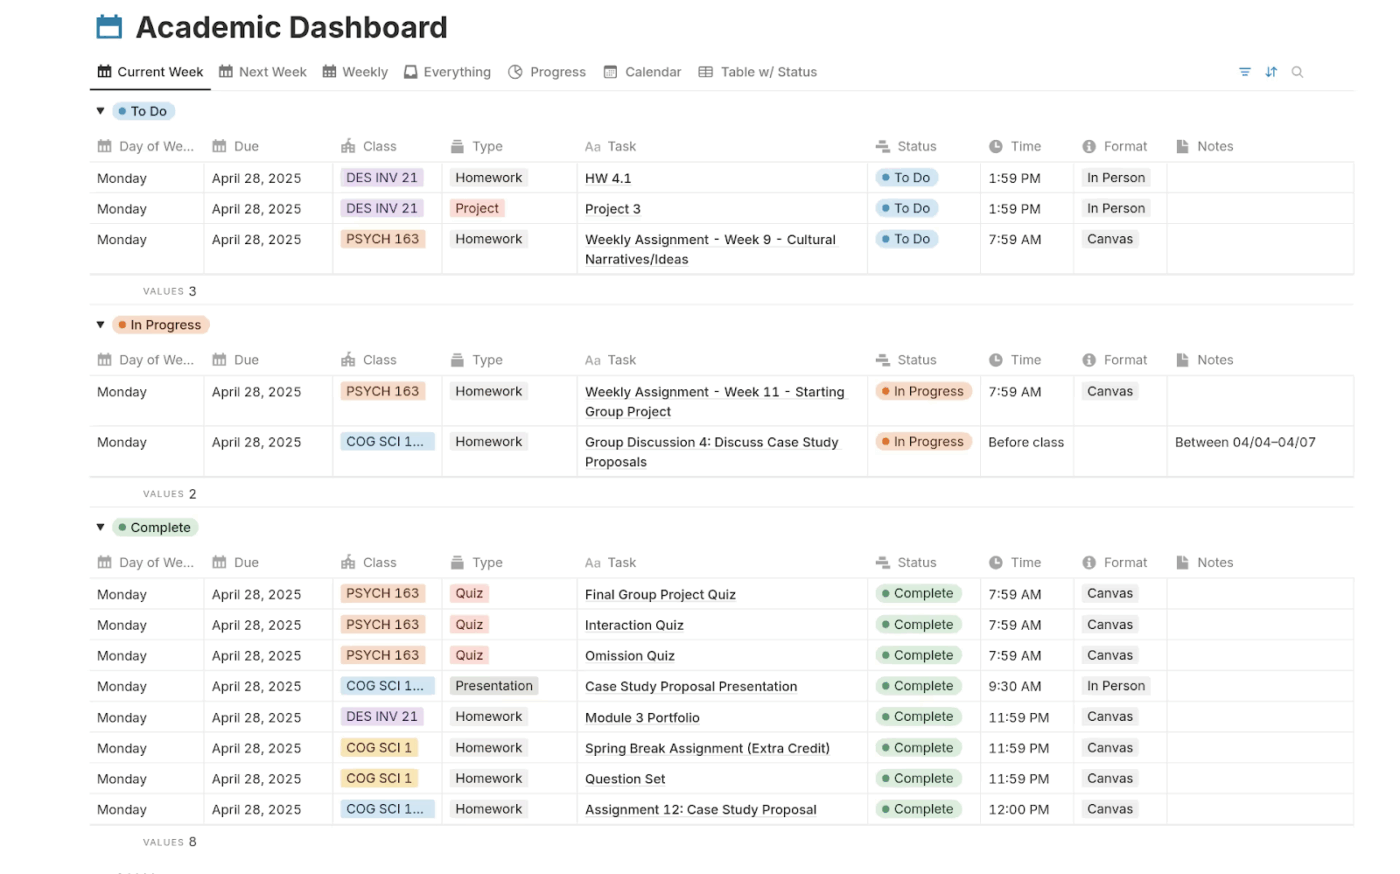1400x874 pixels.
Task: Click the calendar icon beside Academic Dashboard title
Action: pos(110,27)
